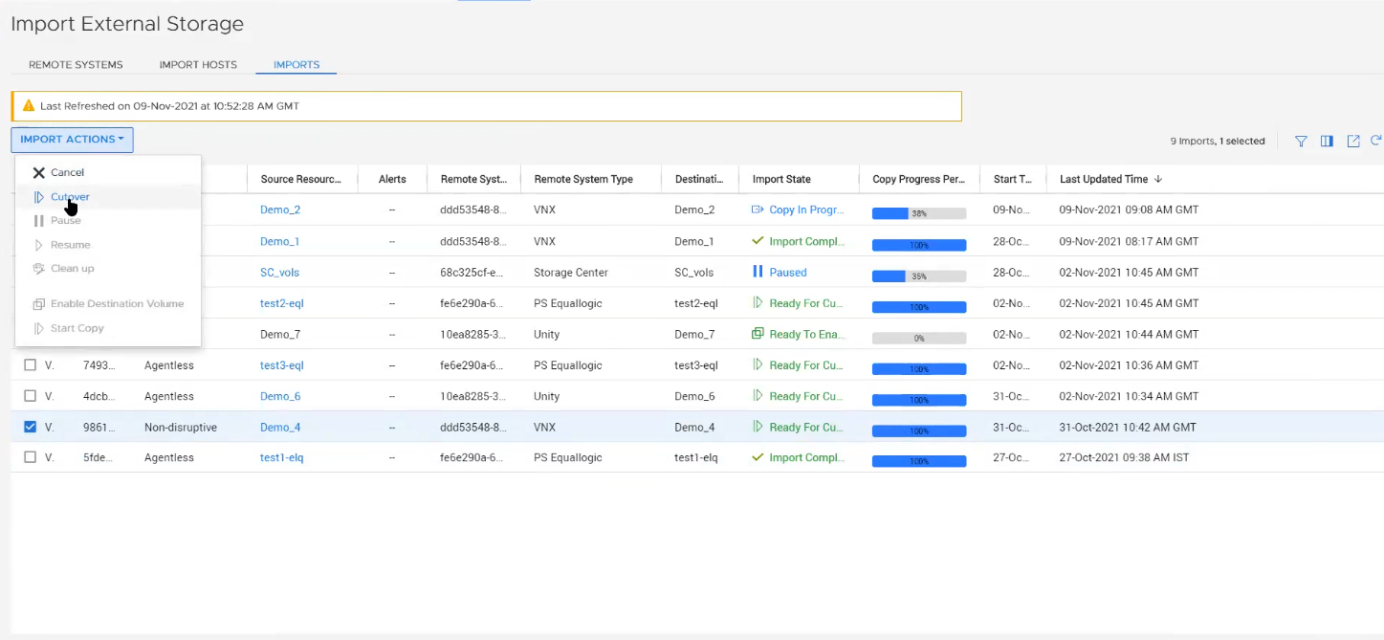The image size is (1384, 640).
Task: Sort by the Copy Progress Per... column header
Action: 919,179
